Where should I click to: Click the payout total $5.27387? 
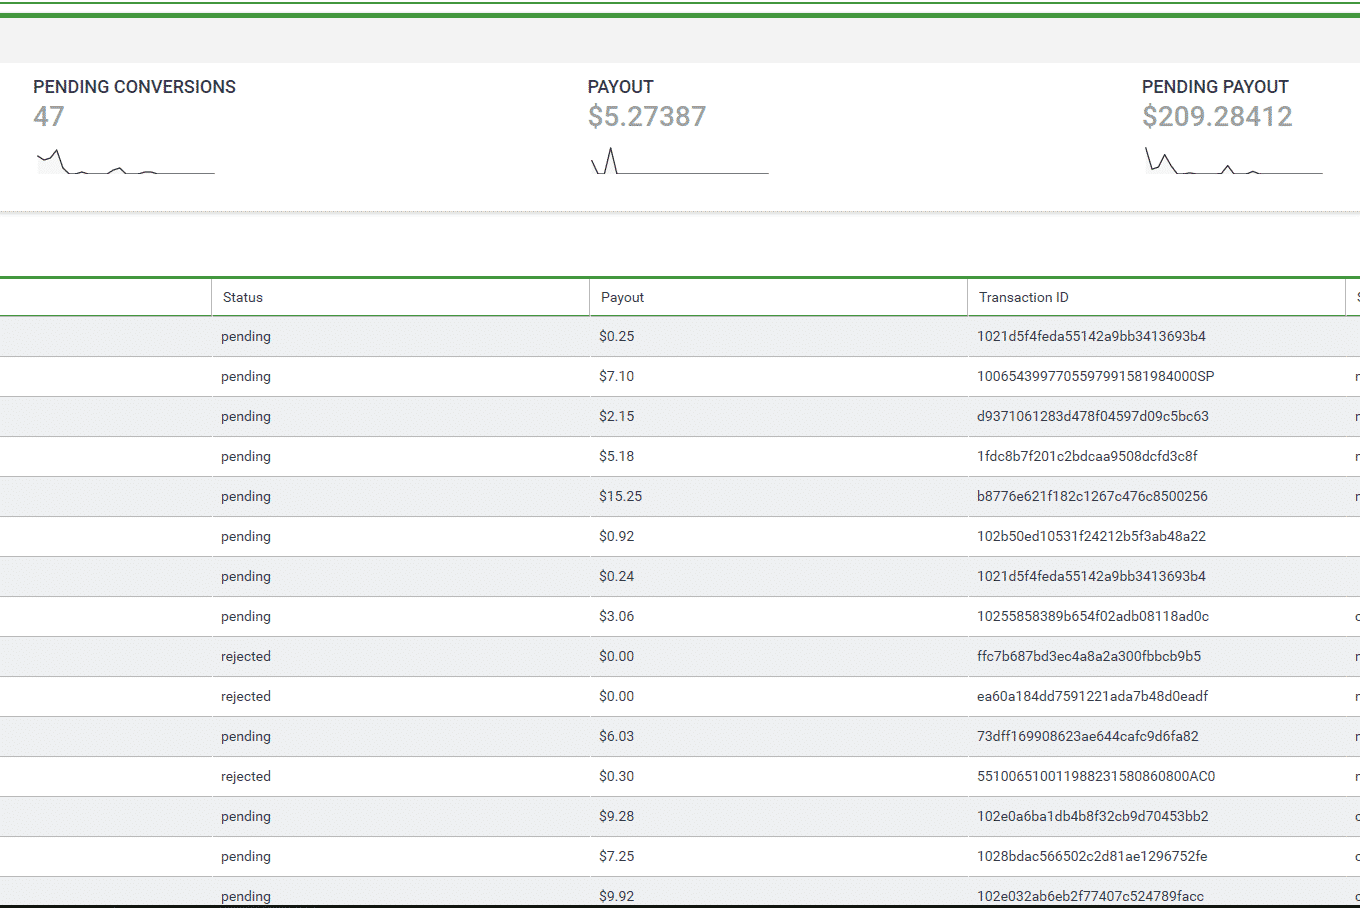647,117
